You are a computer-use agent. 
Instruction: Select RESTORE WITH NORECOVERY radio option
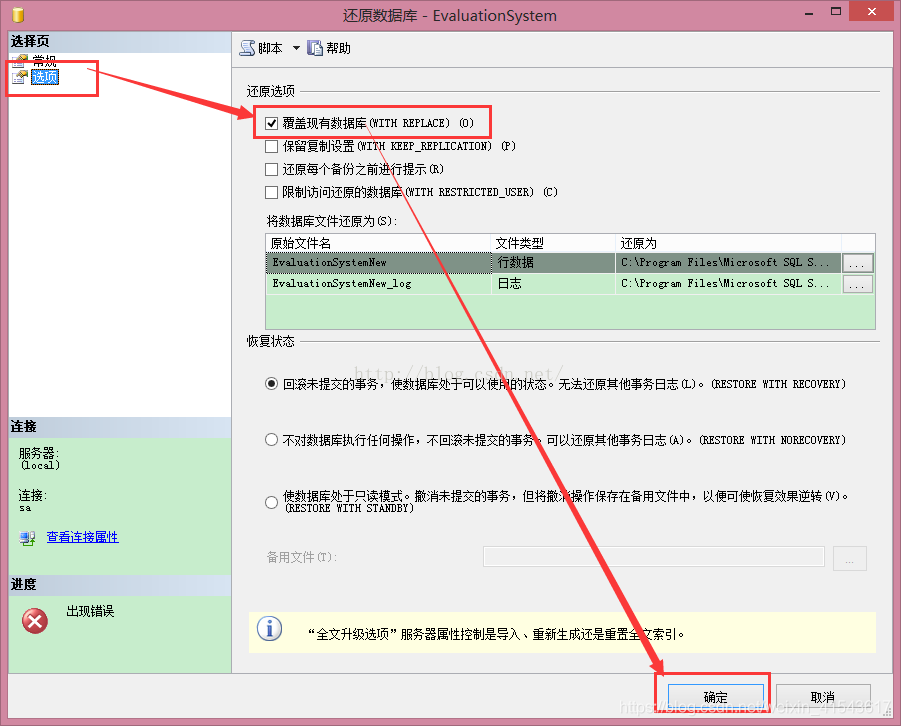click(x=271, y=440)
